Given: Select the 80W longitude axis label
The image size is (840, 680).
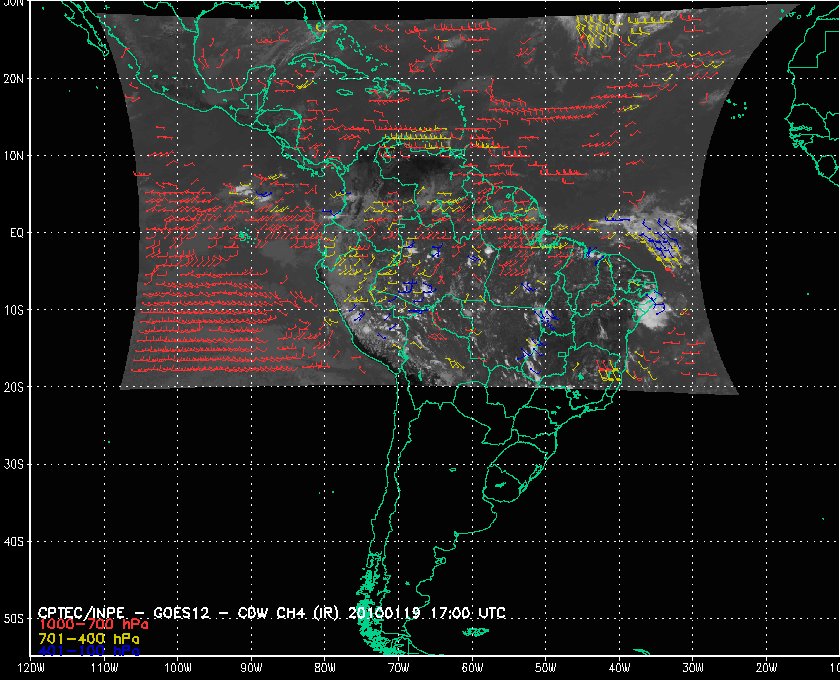Looking at the screenshot, I should (325, 667).
